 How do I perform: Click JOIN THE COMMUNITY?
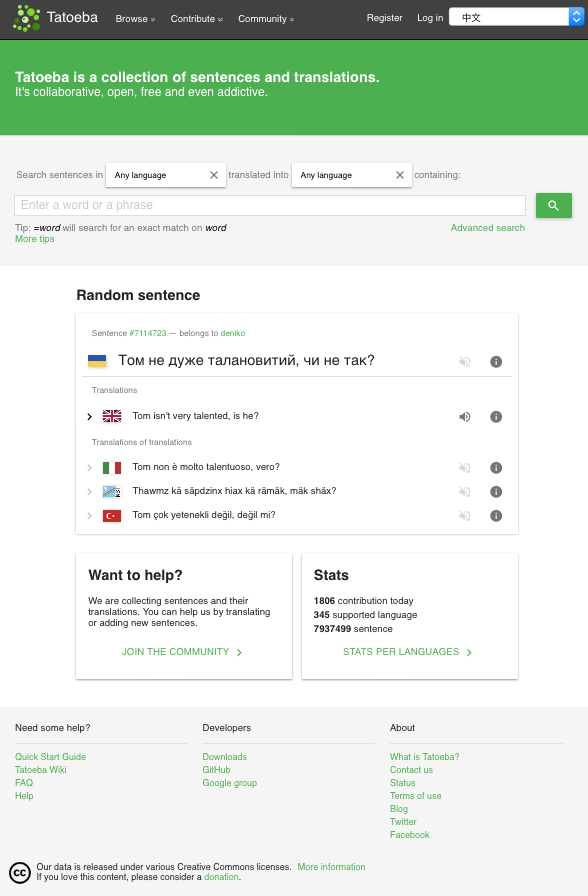coord(182,652)
